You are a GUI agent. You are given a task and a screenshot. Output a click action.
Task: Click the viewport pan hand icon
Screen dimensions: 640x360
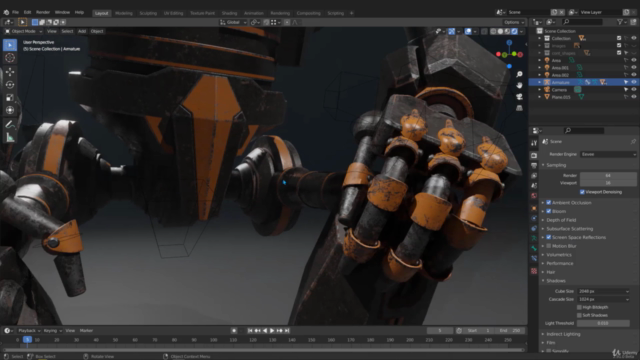tap(519, 85)
